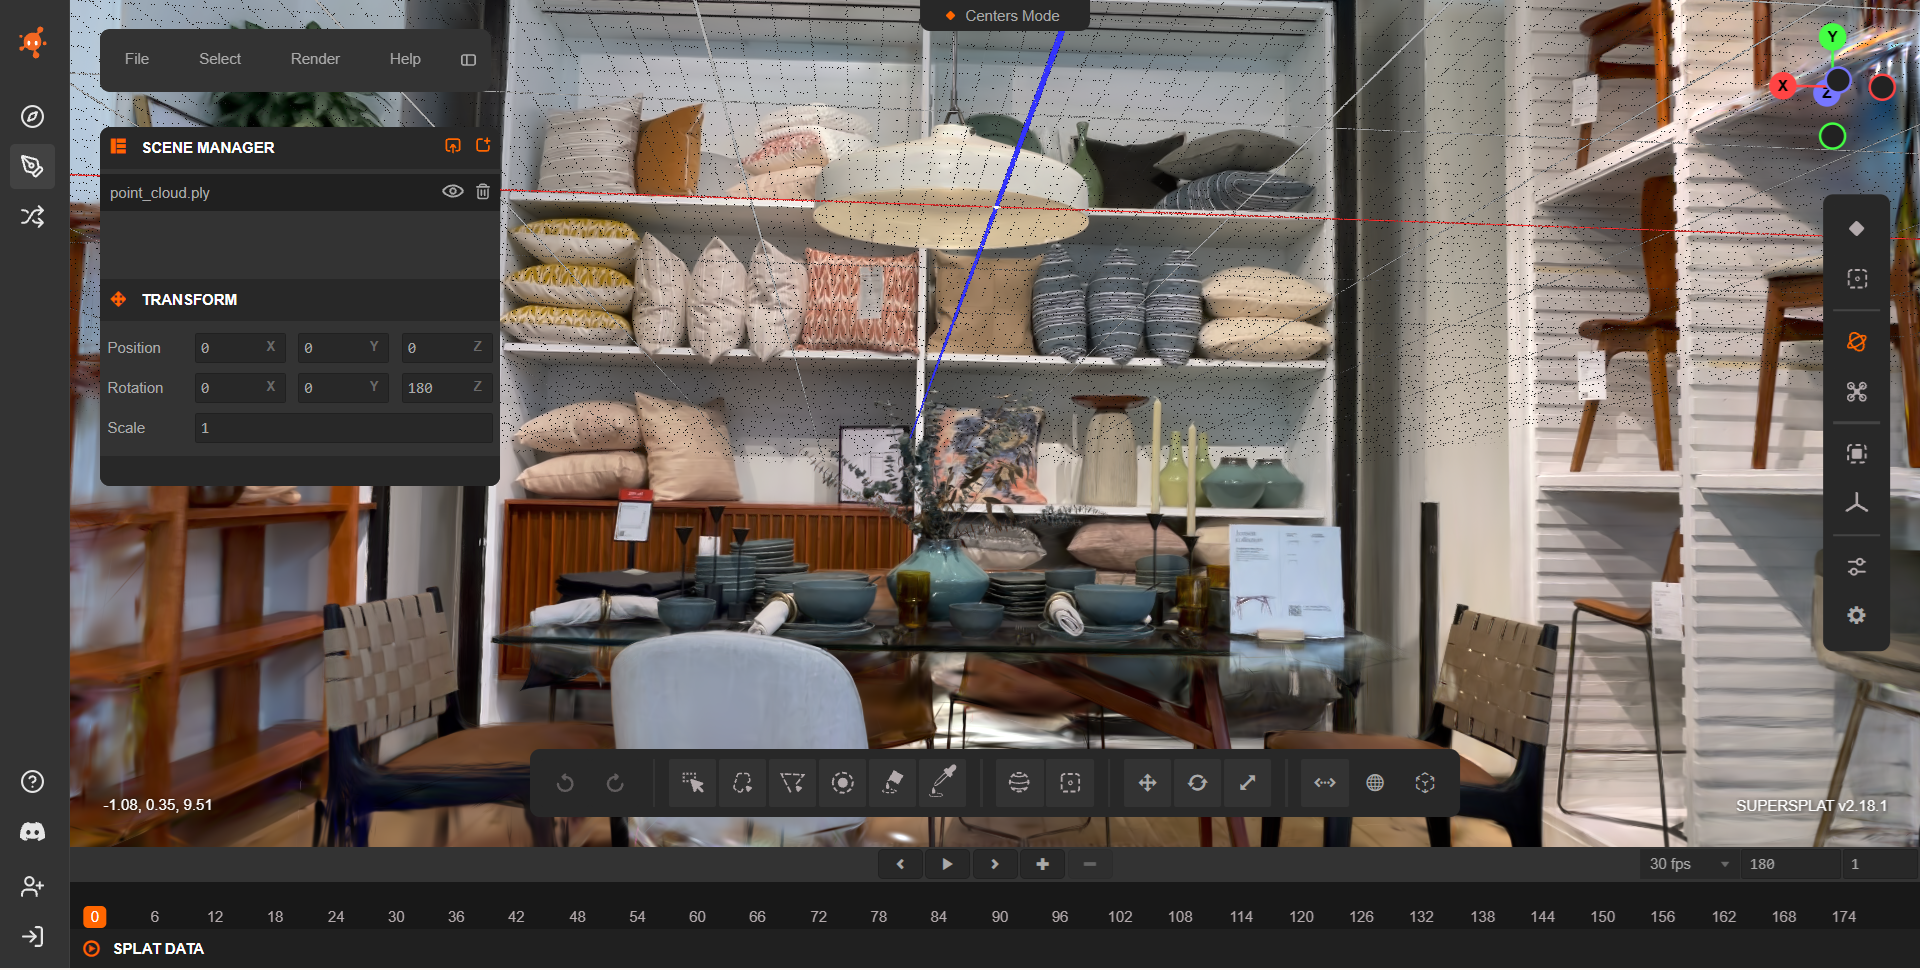Toggle the coordinate space globe button
Image resolution: width=1920 pixels, height=970 pixels.
pyautogui.click(x=1375, y=783)
